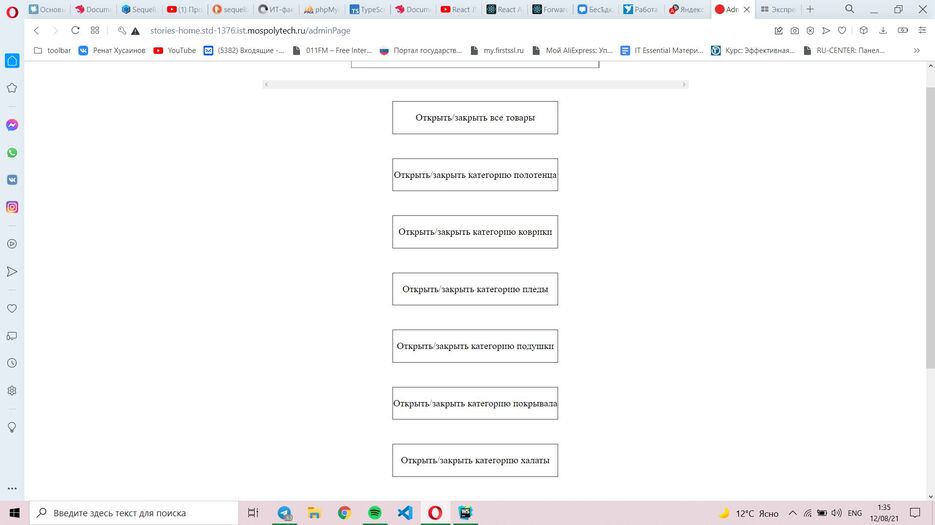935x525 pixels.
Task: Expand the sidebar three-dots menu
Action: 12,487
